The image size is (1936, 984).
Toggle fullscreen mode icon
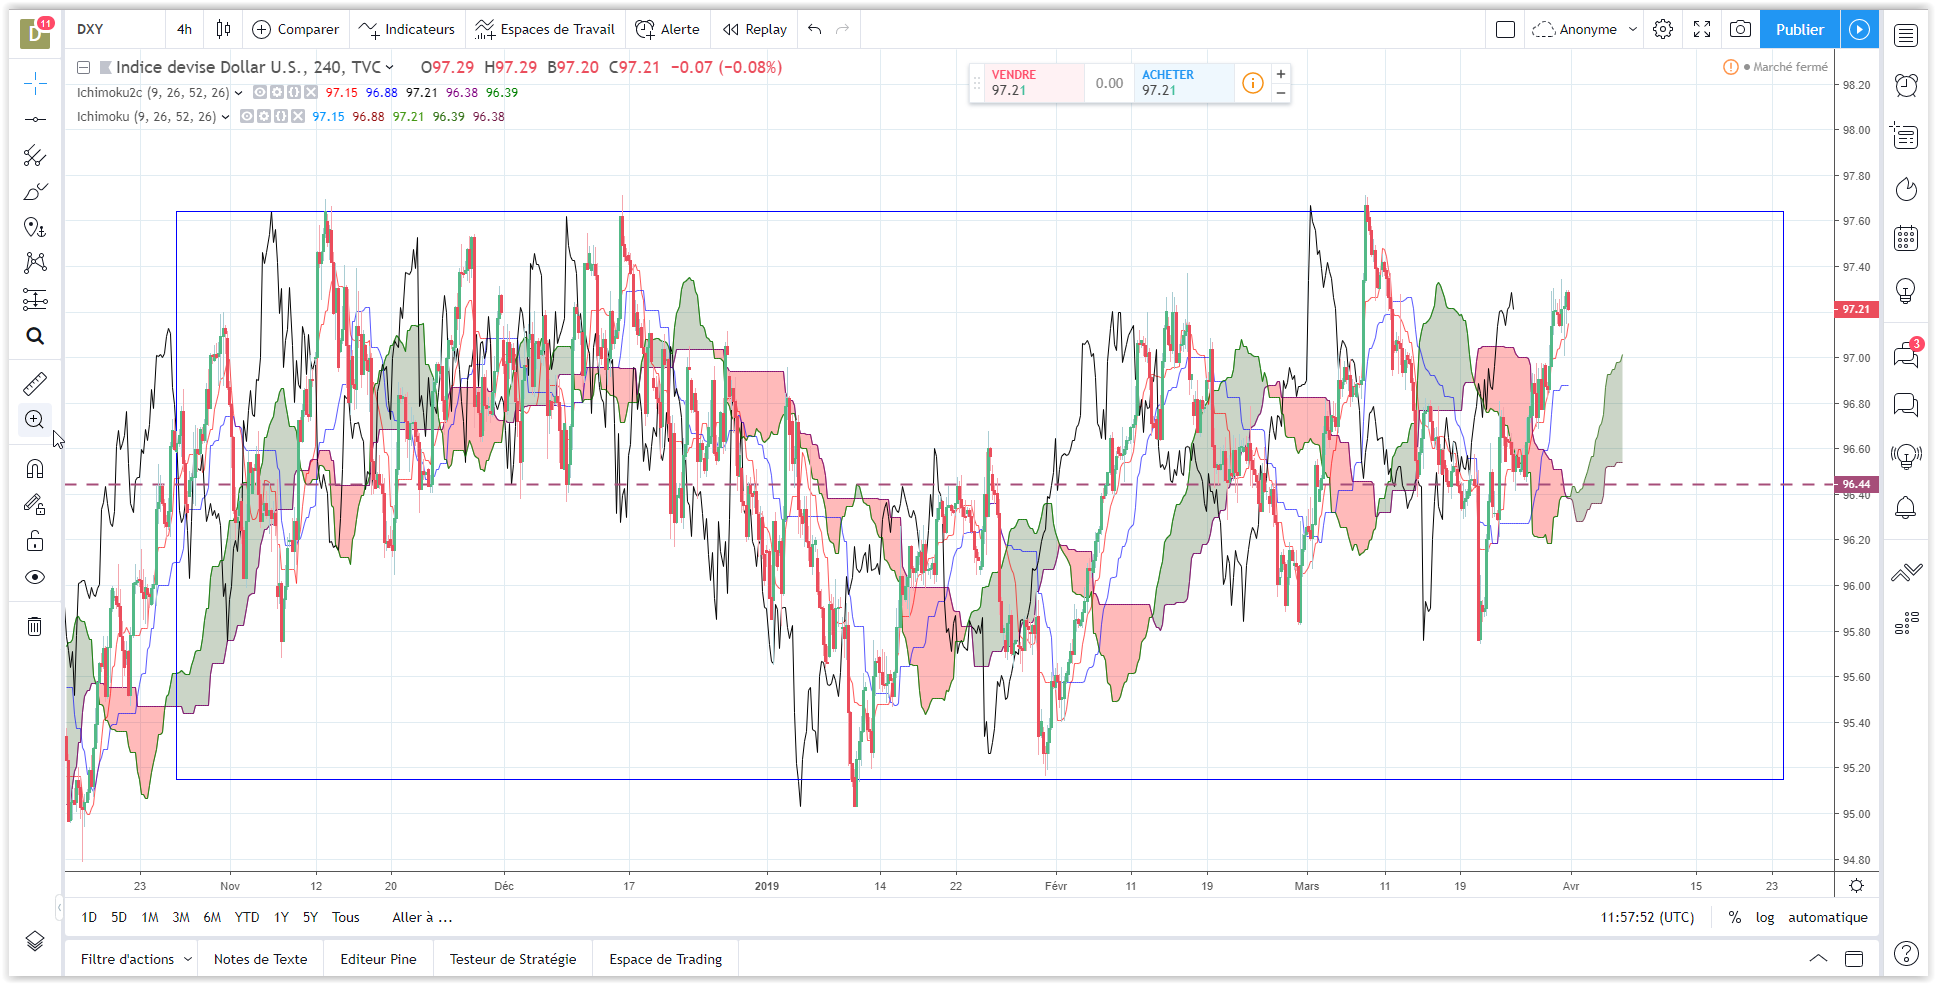1702,29
